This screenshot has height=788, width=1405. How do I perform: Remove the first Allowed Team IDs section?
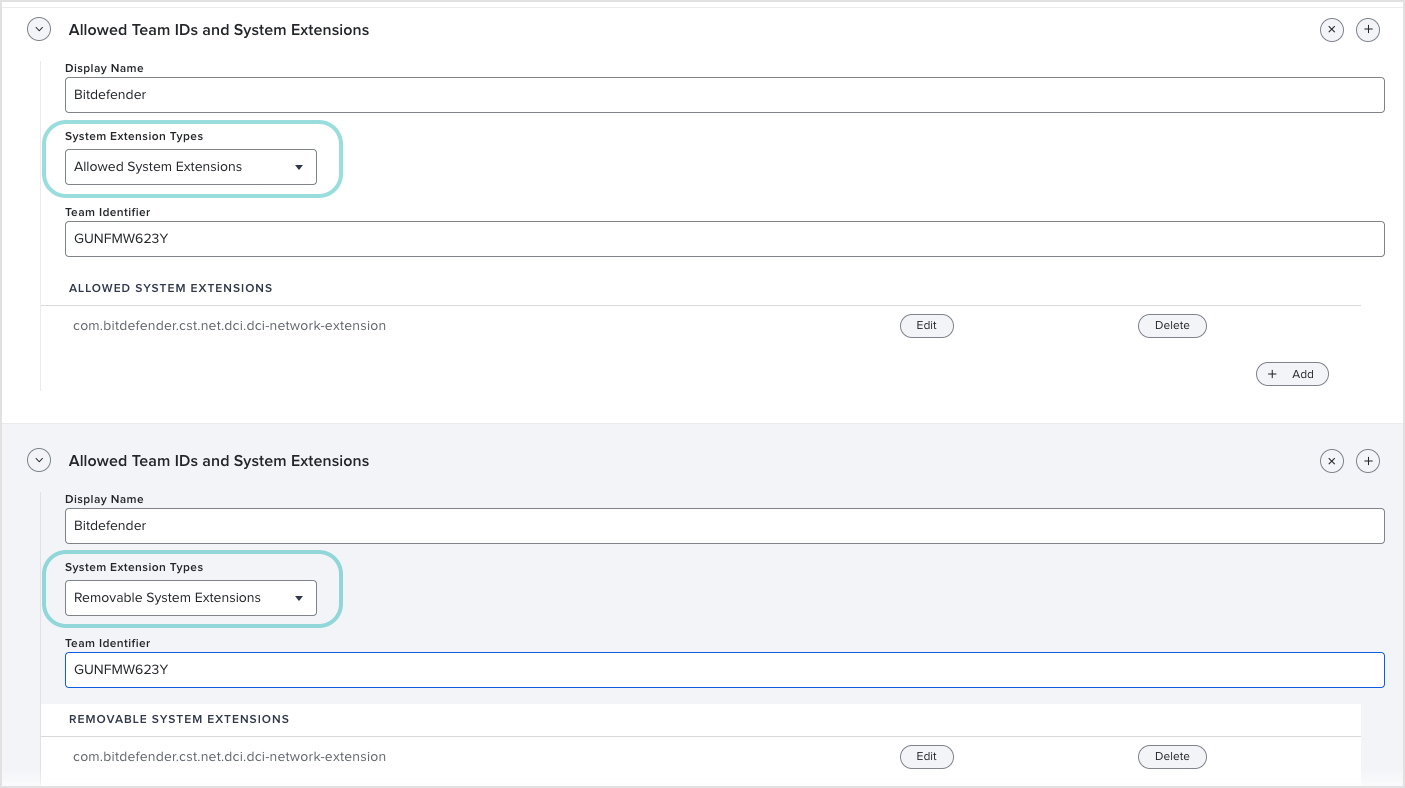(1331, 29)
